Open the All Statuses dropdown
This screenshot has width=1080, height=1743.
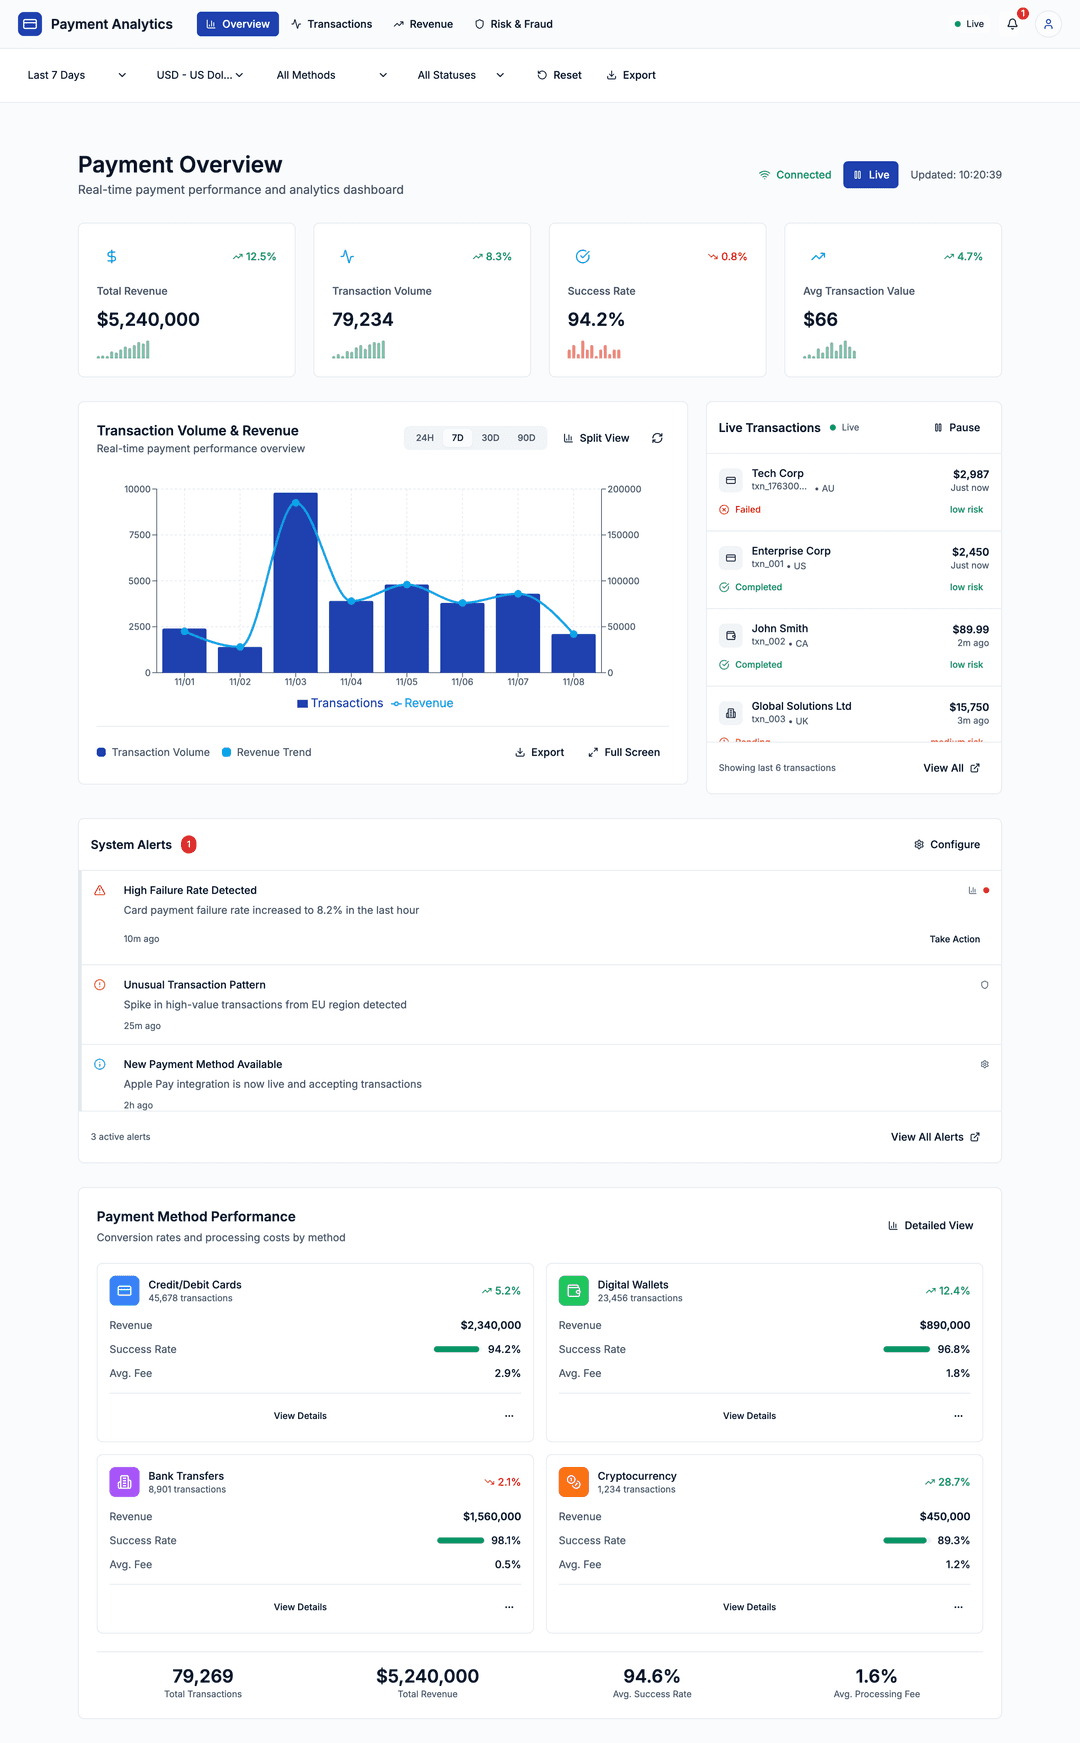click(x=461, y=75)
